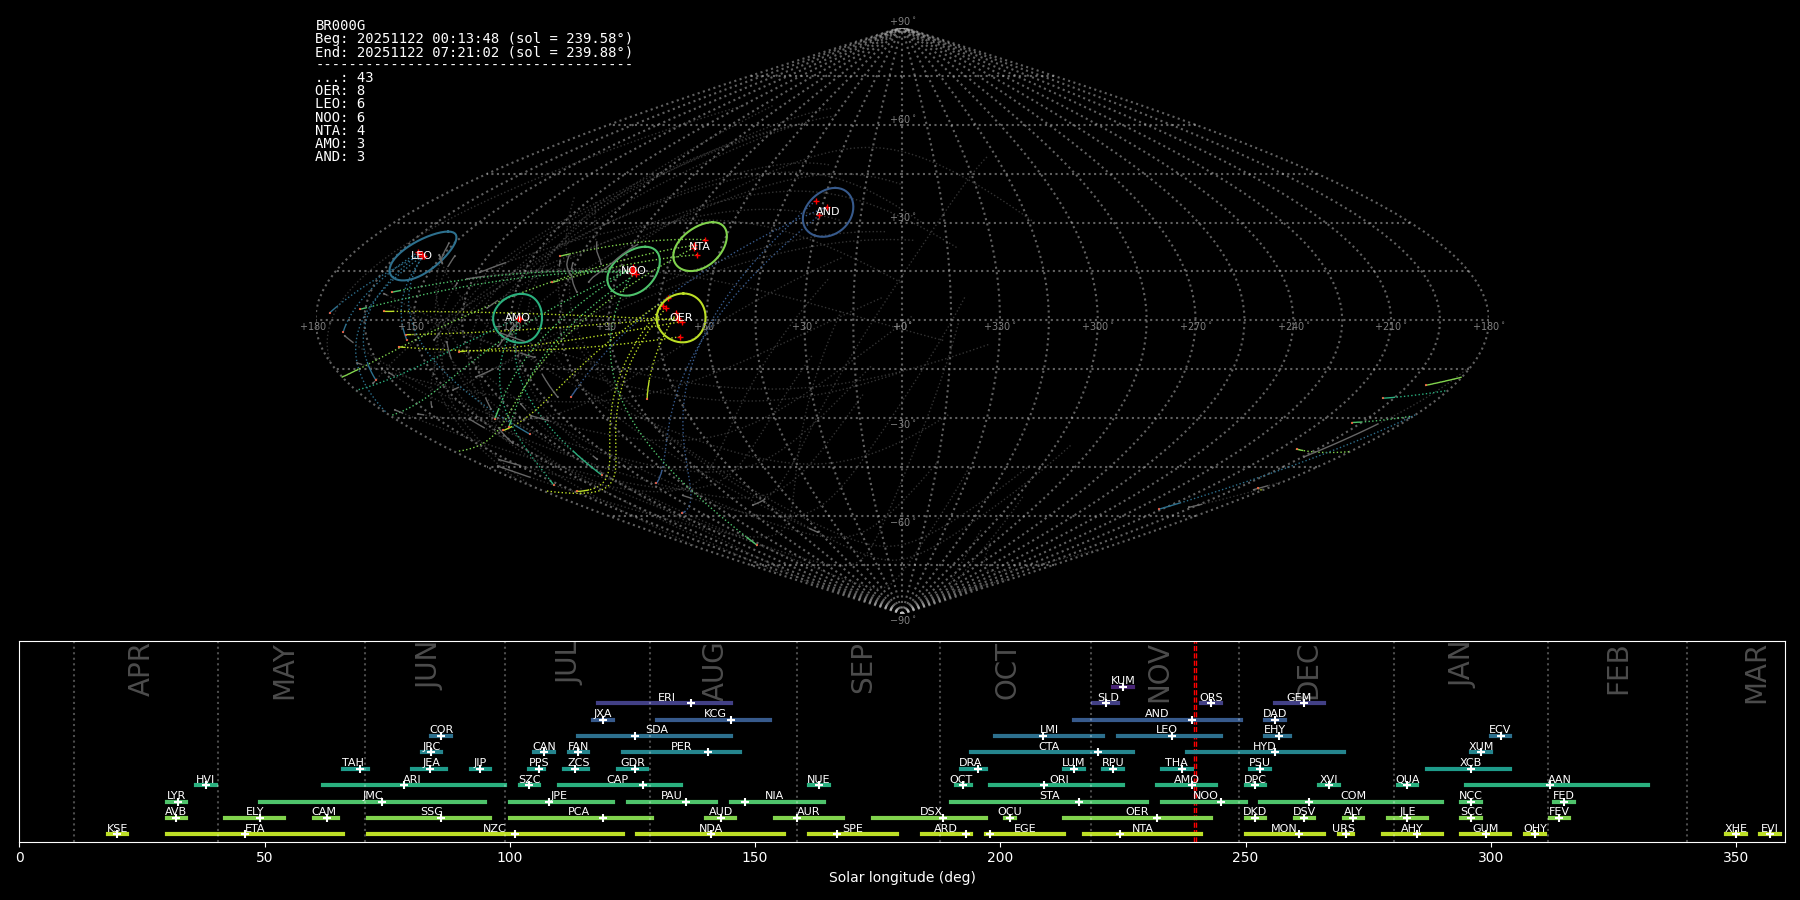Click the 'End: 20251122 07:21:02' line
The image size is (1800, 900).
(x=474, y=52)
